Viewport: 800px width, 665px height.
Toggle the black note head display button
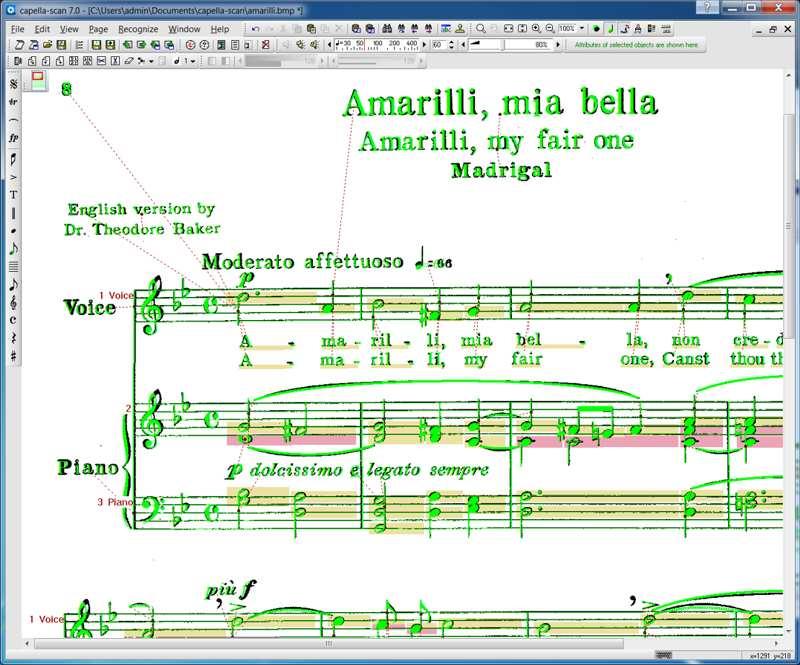pyautogui.click(x=596, y=29)
